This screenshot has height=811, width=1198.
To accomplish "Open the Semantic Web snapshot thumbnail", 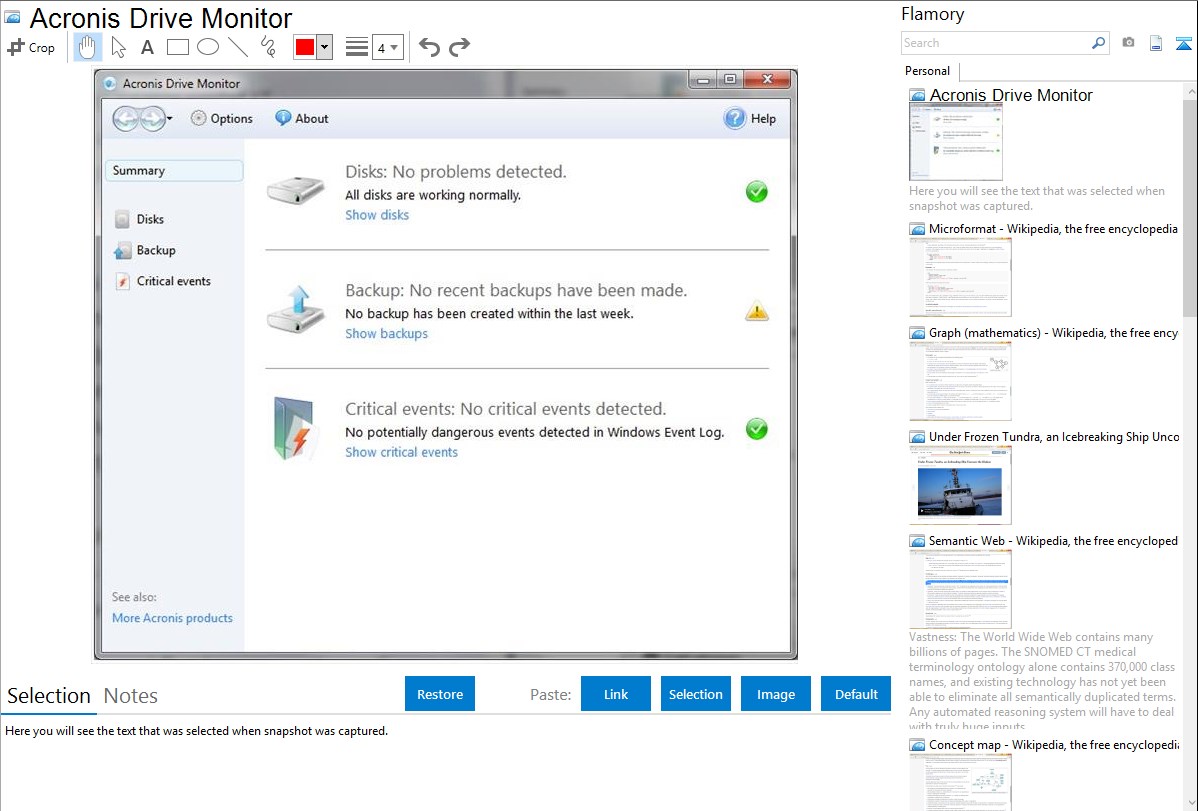I will click(960, 589).
